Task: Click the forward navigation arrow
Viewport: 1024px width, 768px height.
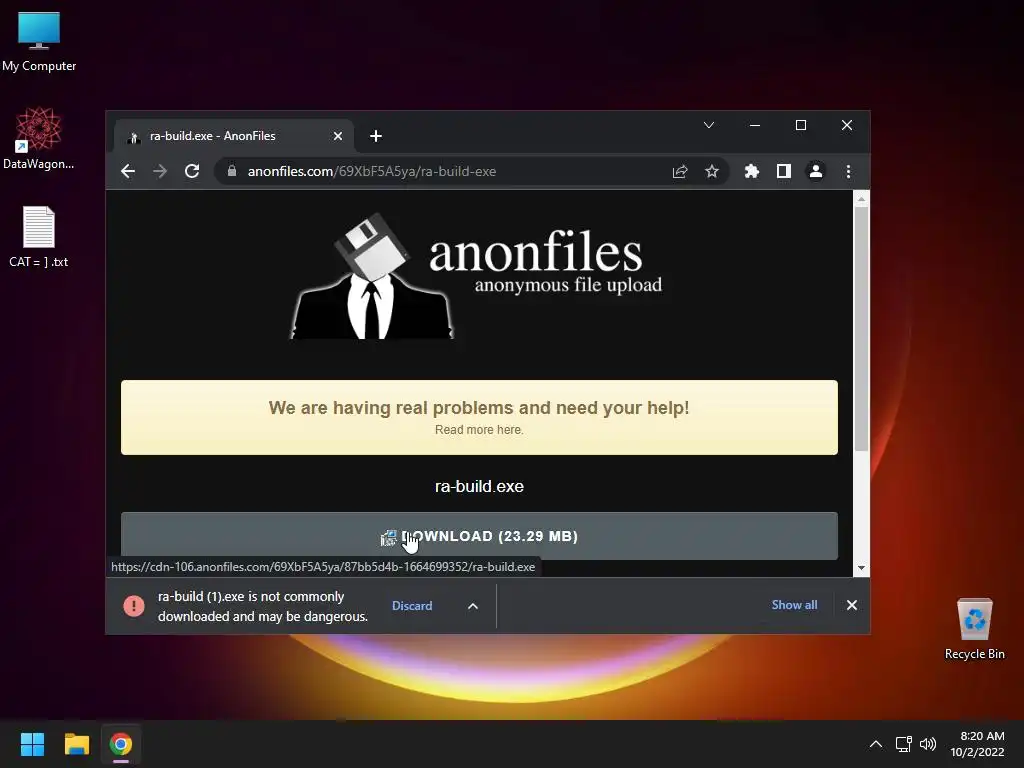Action: pos(160,171)
